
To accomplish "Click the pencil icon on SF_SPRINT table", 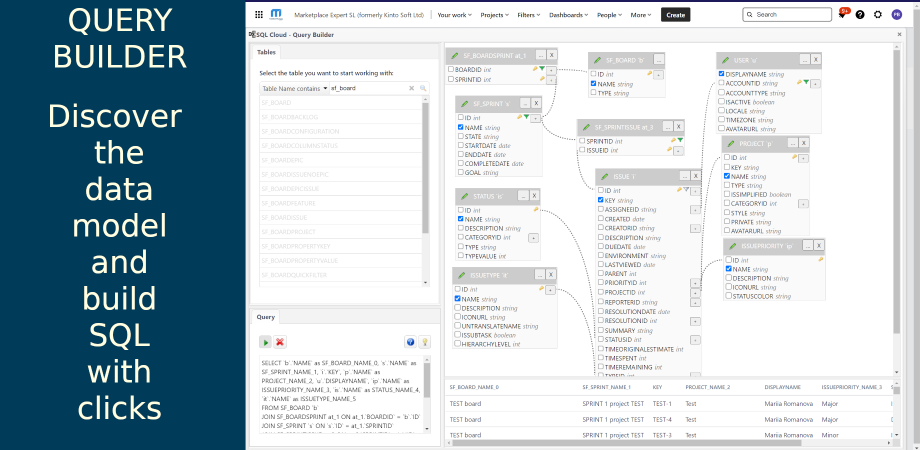I will (463, 103).
